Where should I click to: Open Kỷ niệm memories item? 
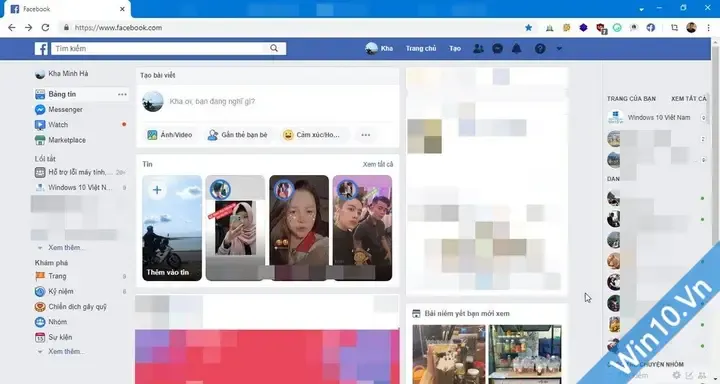coord(54,291)
